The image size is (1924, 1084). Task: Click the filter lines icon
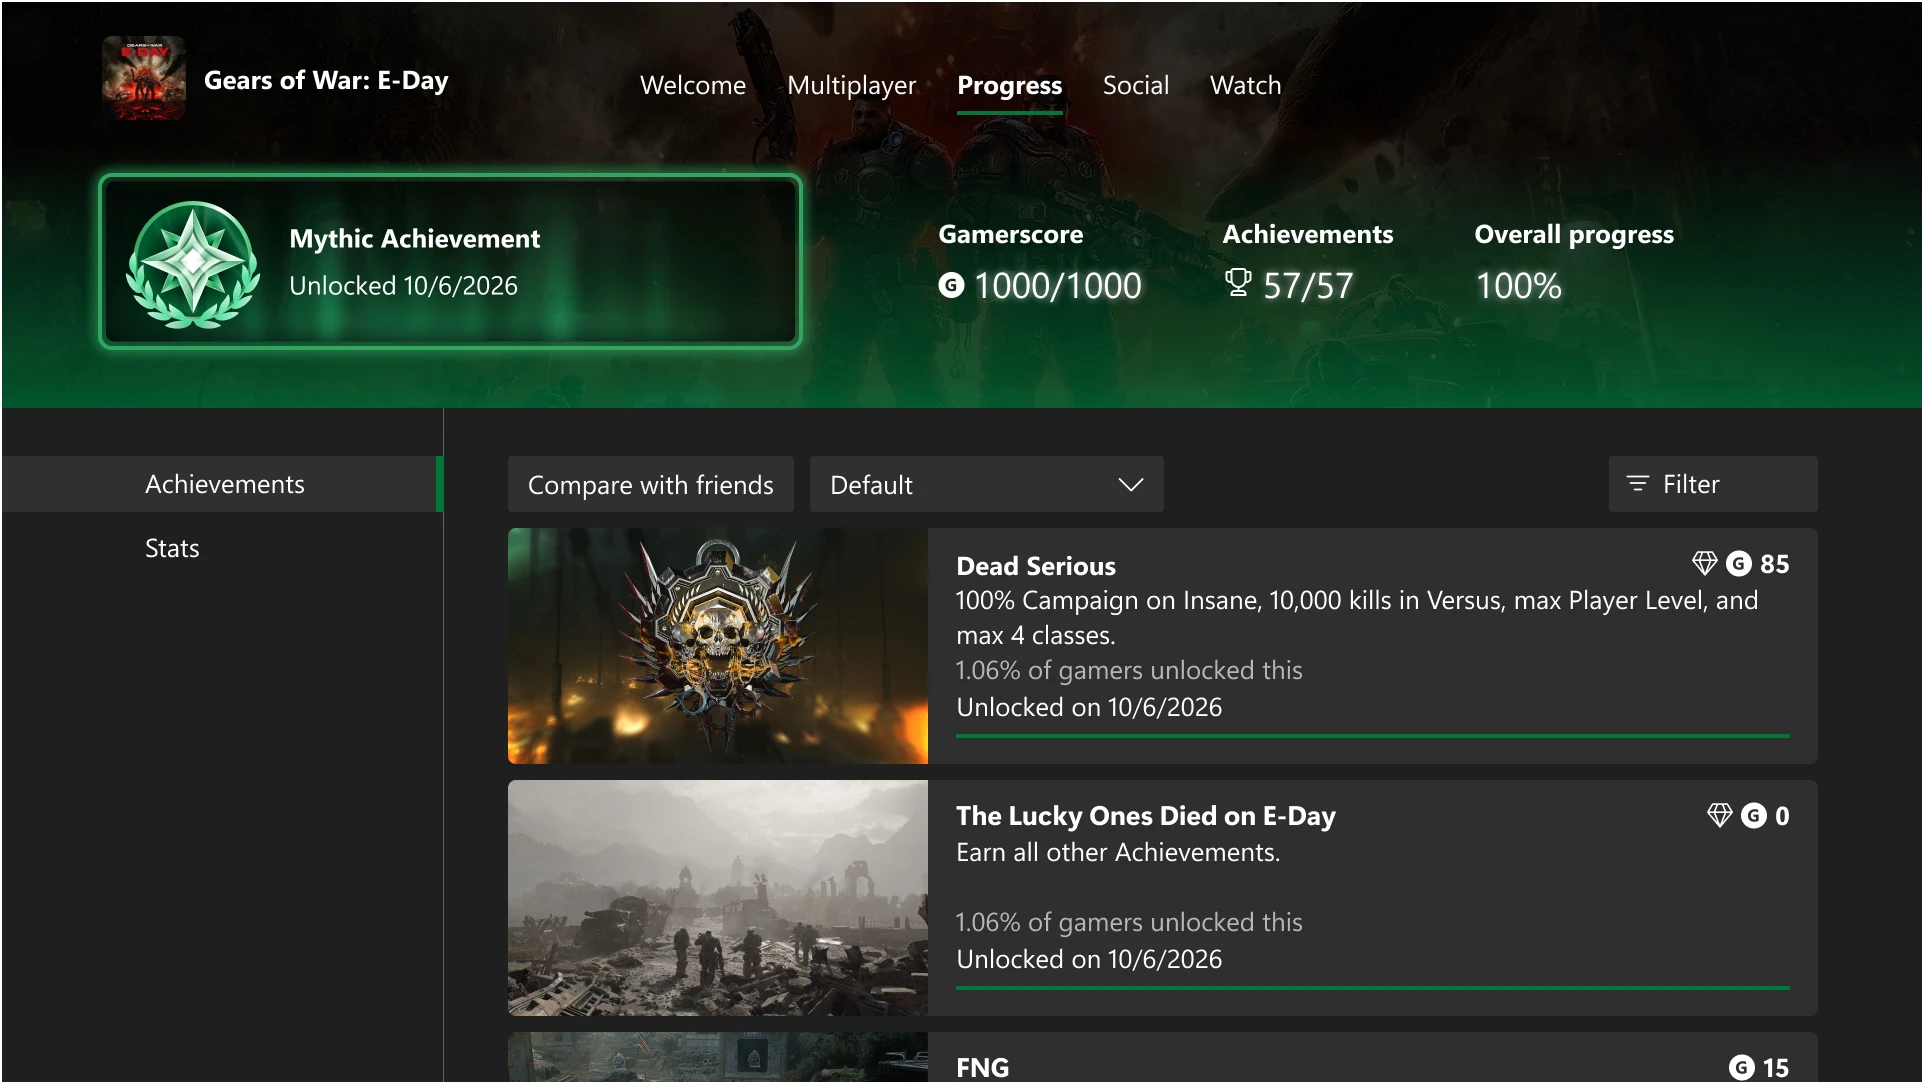[x=1638, y=484]
